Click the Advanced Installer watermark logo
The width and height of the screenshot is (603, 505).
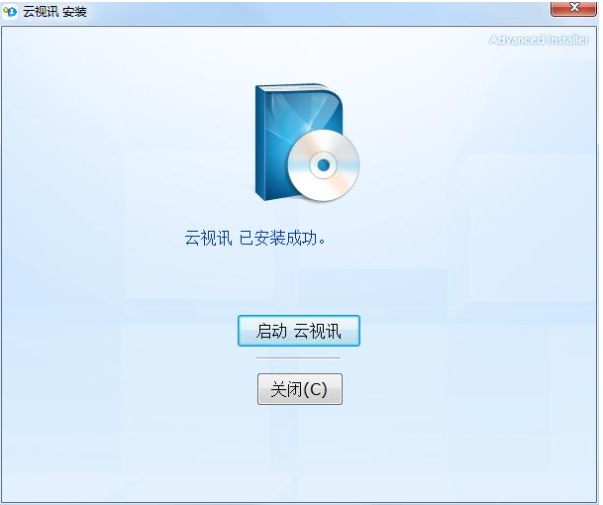click(x=539, y=40)
